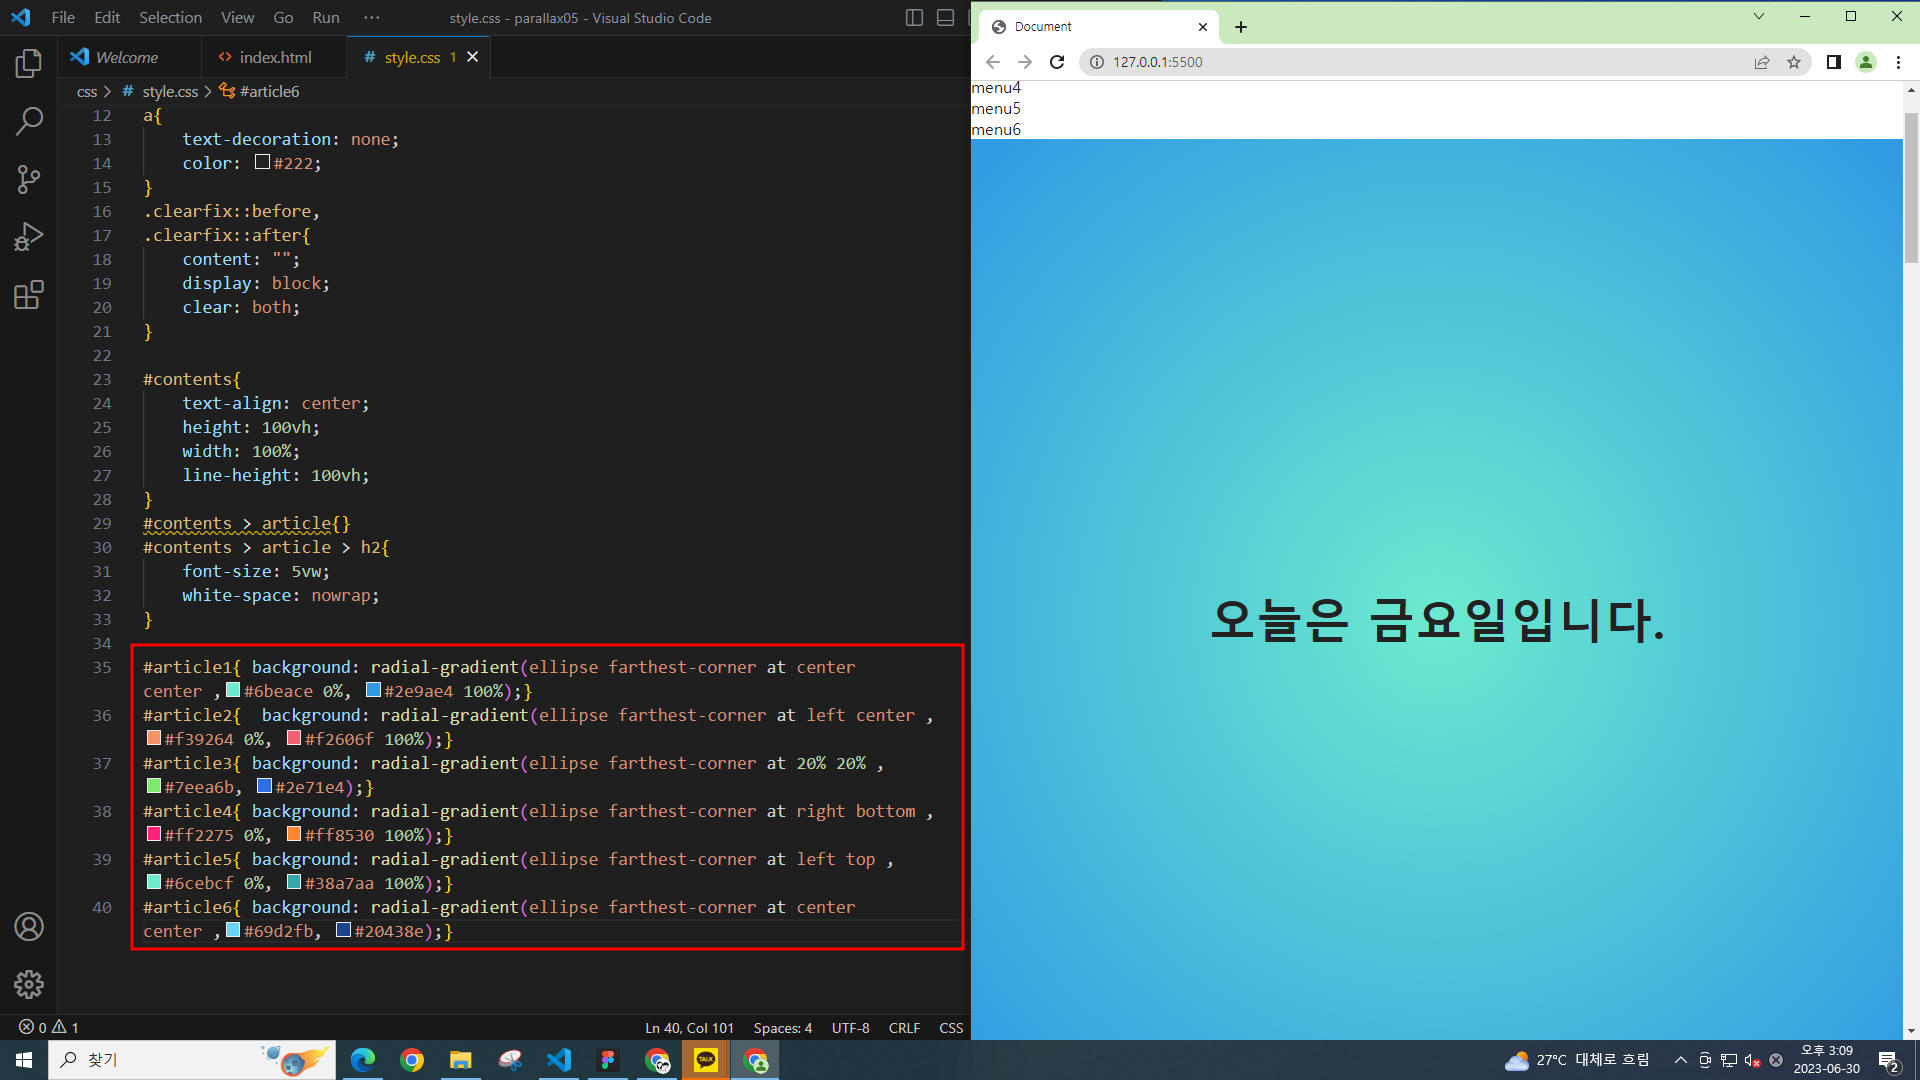Open the Run and Debug view
Viewport: 1920px width, 1080px height.
coord(29,237)
